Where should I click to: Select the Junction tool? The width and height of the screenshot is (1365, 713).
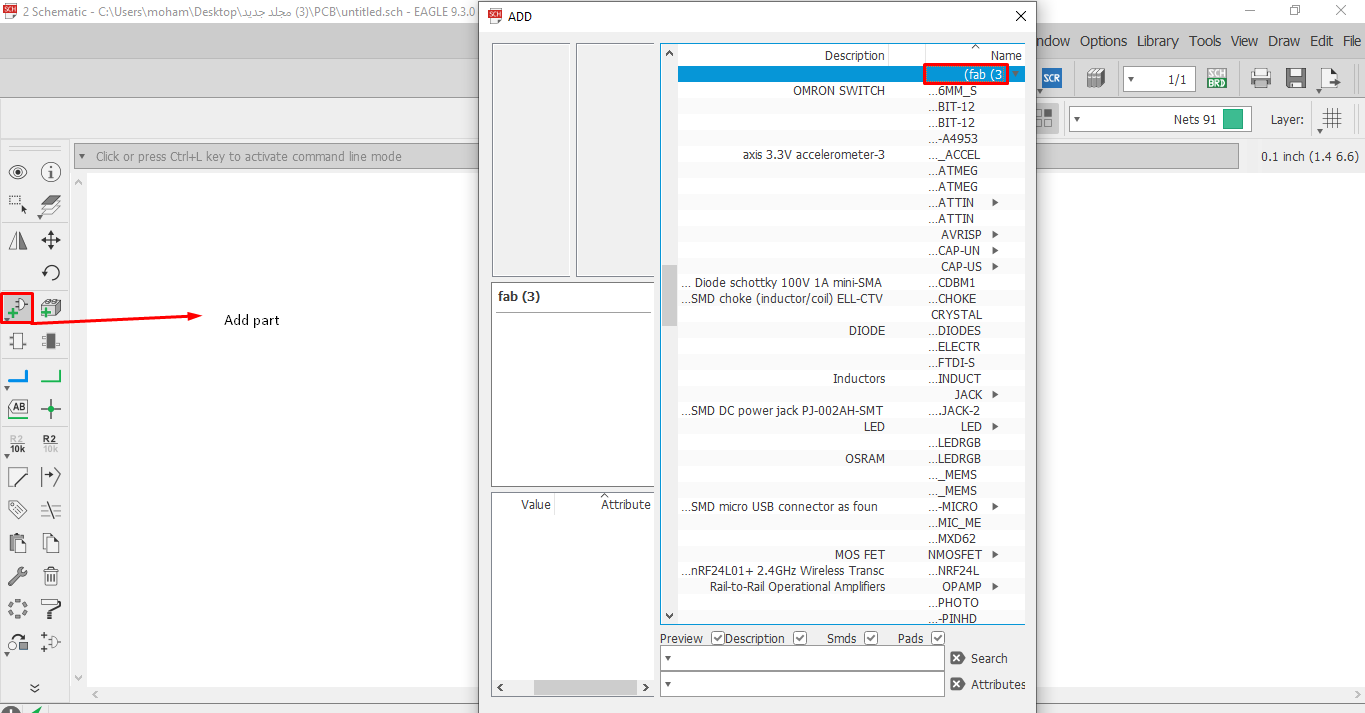(x=51, y=409)
